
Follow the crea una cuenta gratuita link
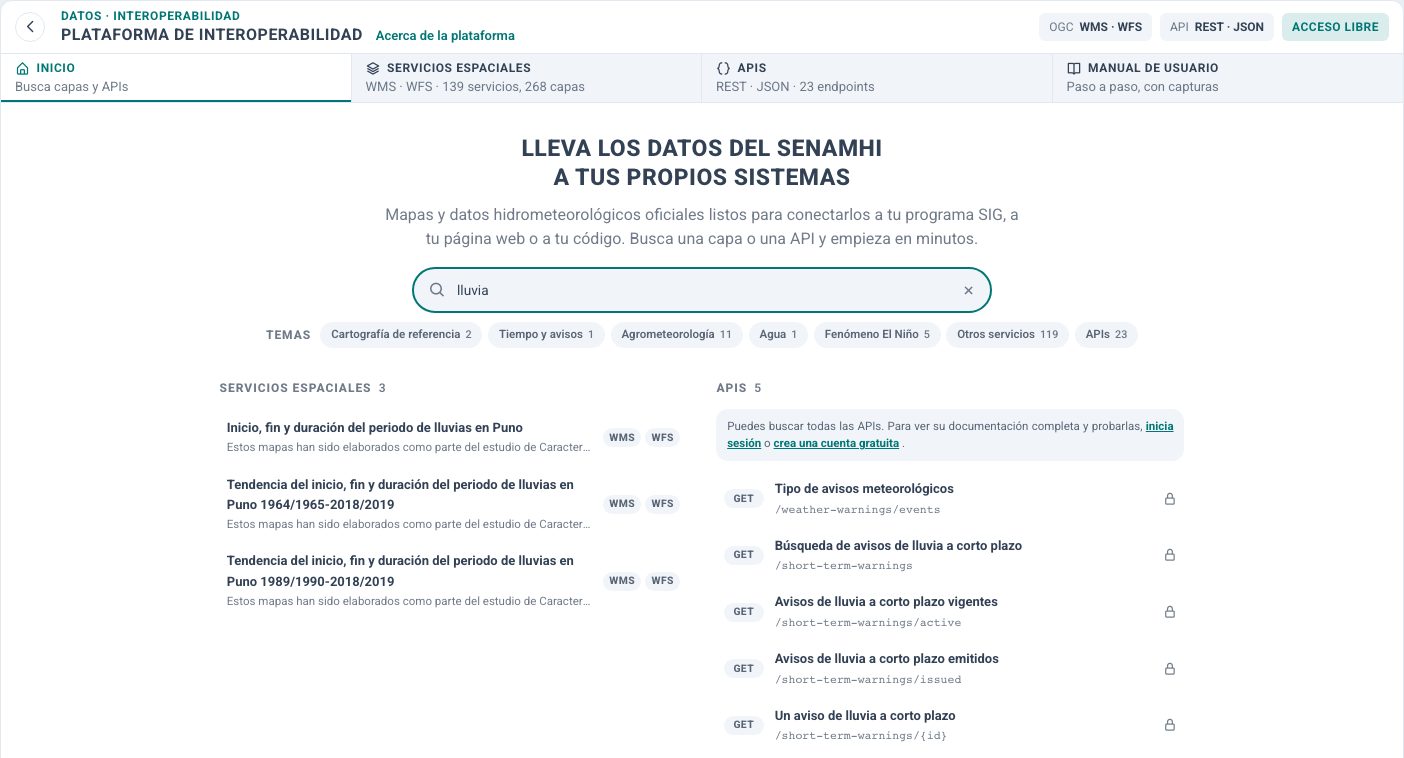point(836,442)
